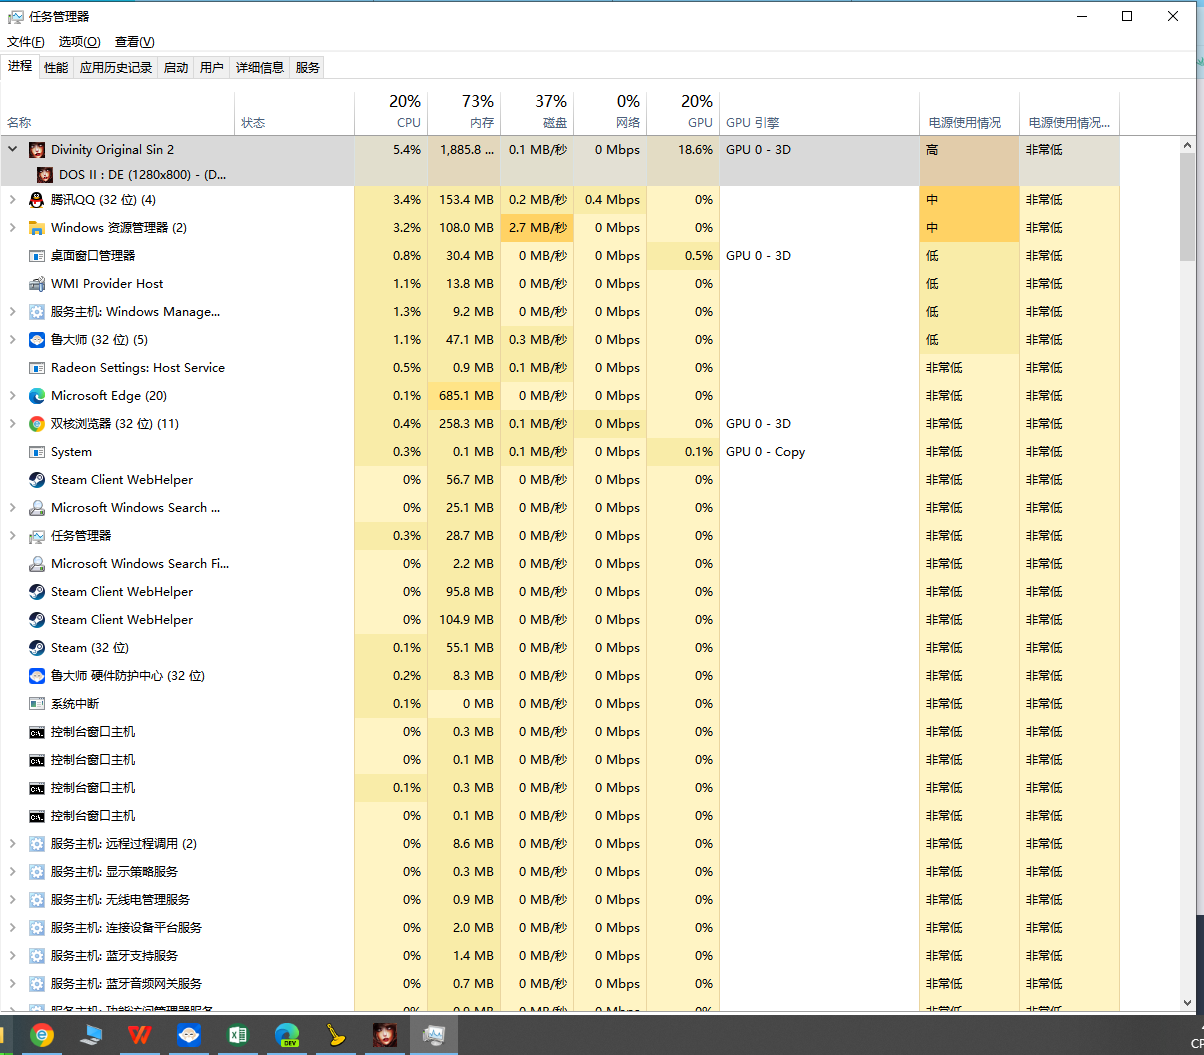This screenshot has height=1055, width=1204.
Task: Click the 腾讯QQ penguin icon in process list
Action: (37, 200)
